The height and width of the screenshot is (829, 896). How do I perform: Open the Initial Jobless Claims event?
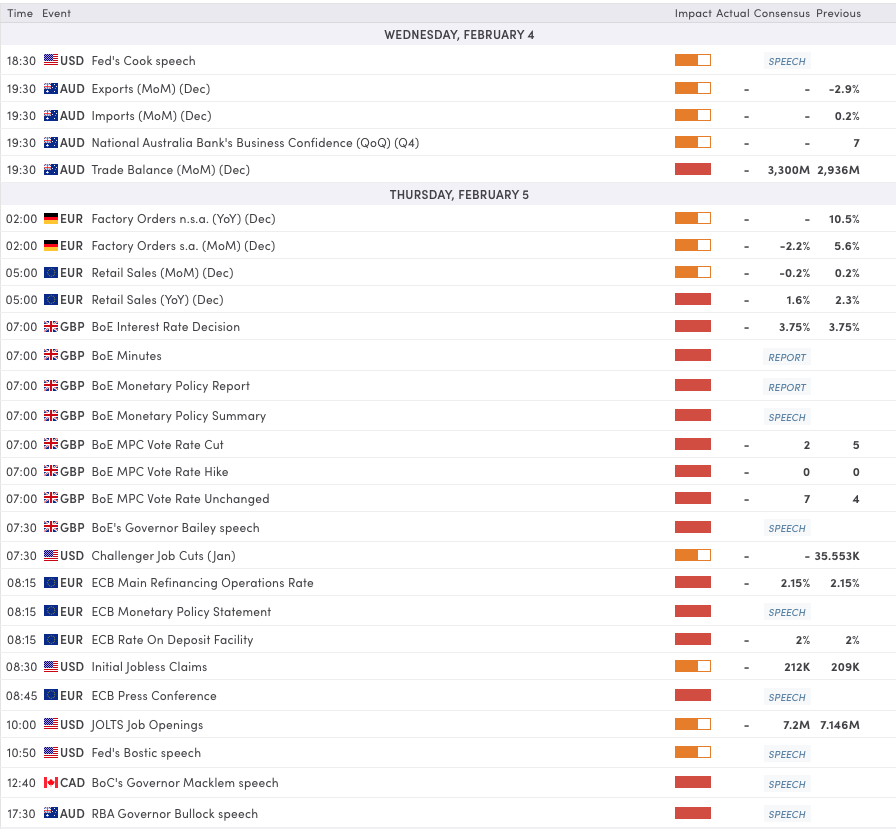point(149,667)
